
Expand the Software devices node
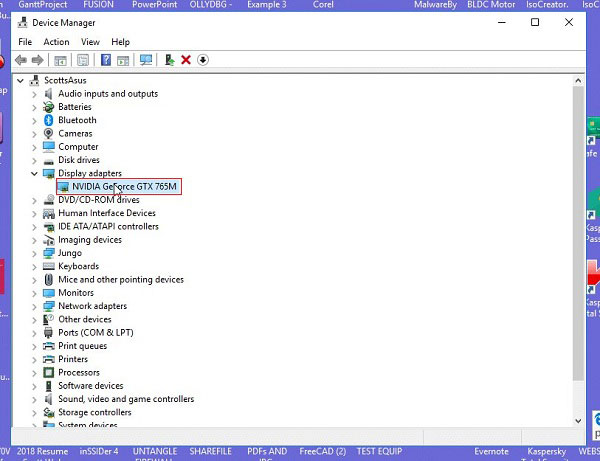pyautogui.click(x=34, y=386)
